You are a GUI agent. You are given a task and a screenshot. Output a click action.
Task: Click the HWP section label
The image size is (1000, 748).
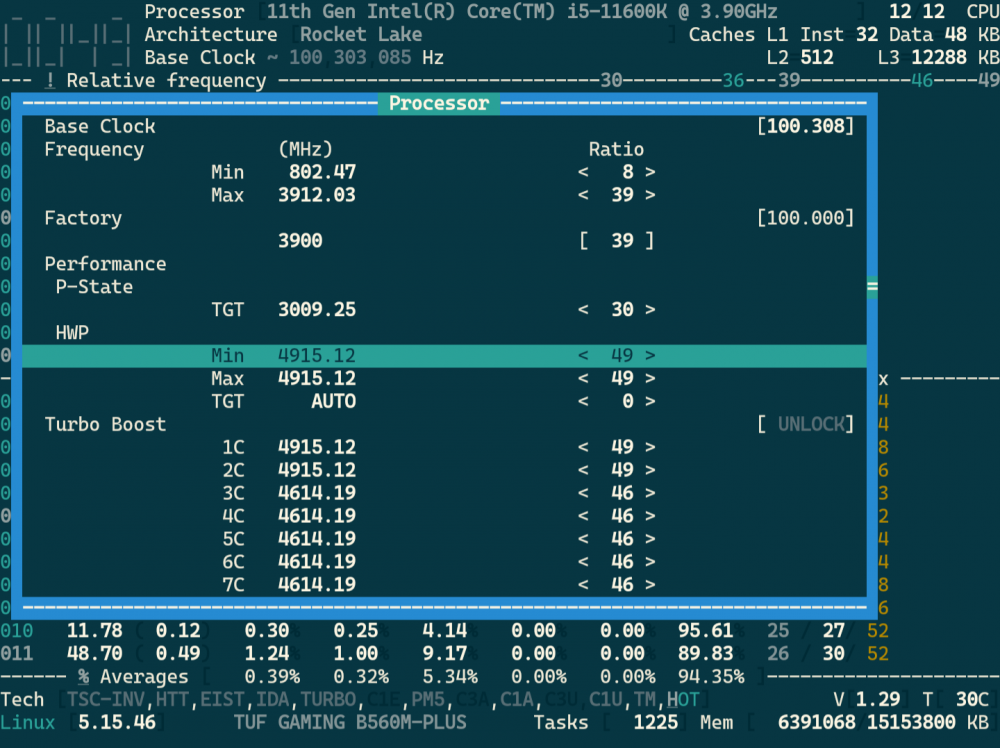pyautogui.click(x=72, y=333)
